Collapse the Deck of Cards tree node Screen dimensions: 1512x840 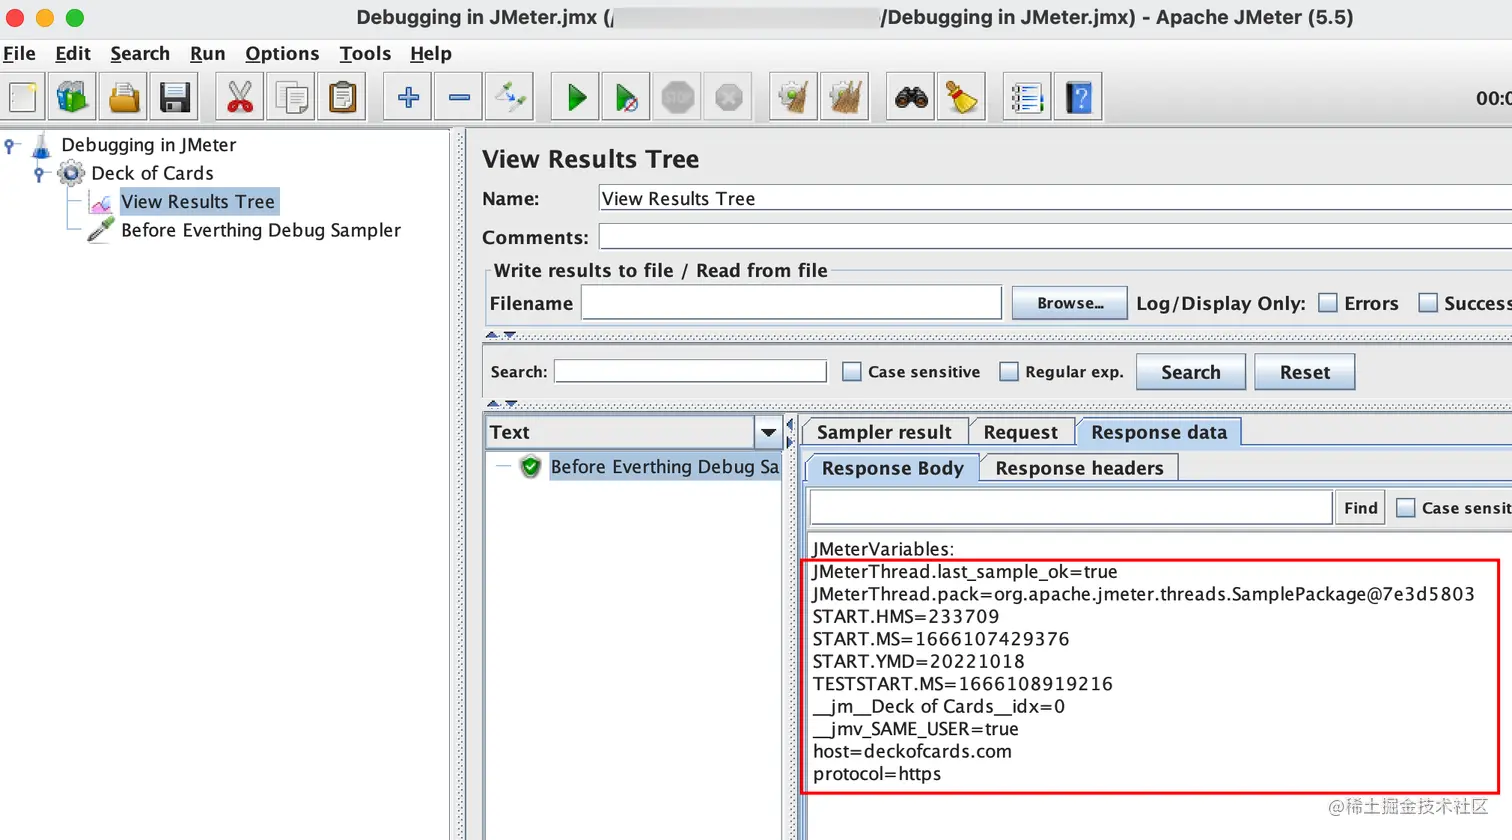tap(39, 174)
